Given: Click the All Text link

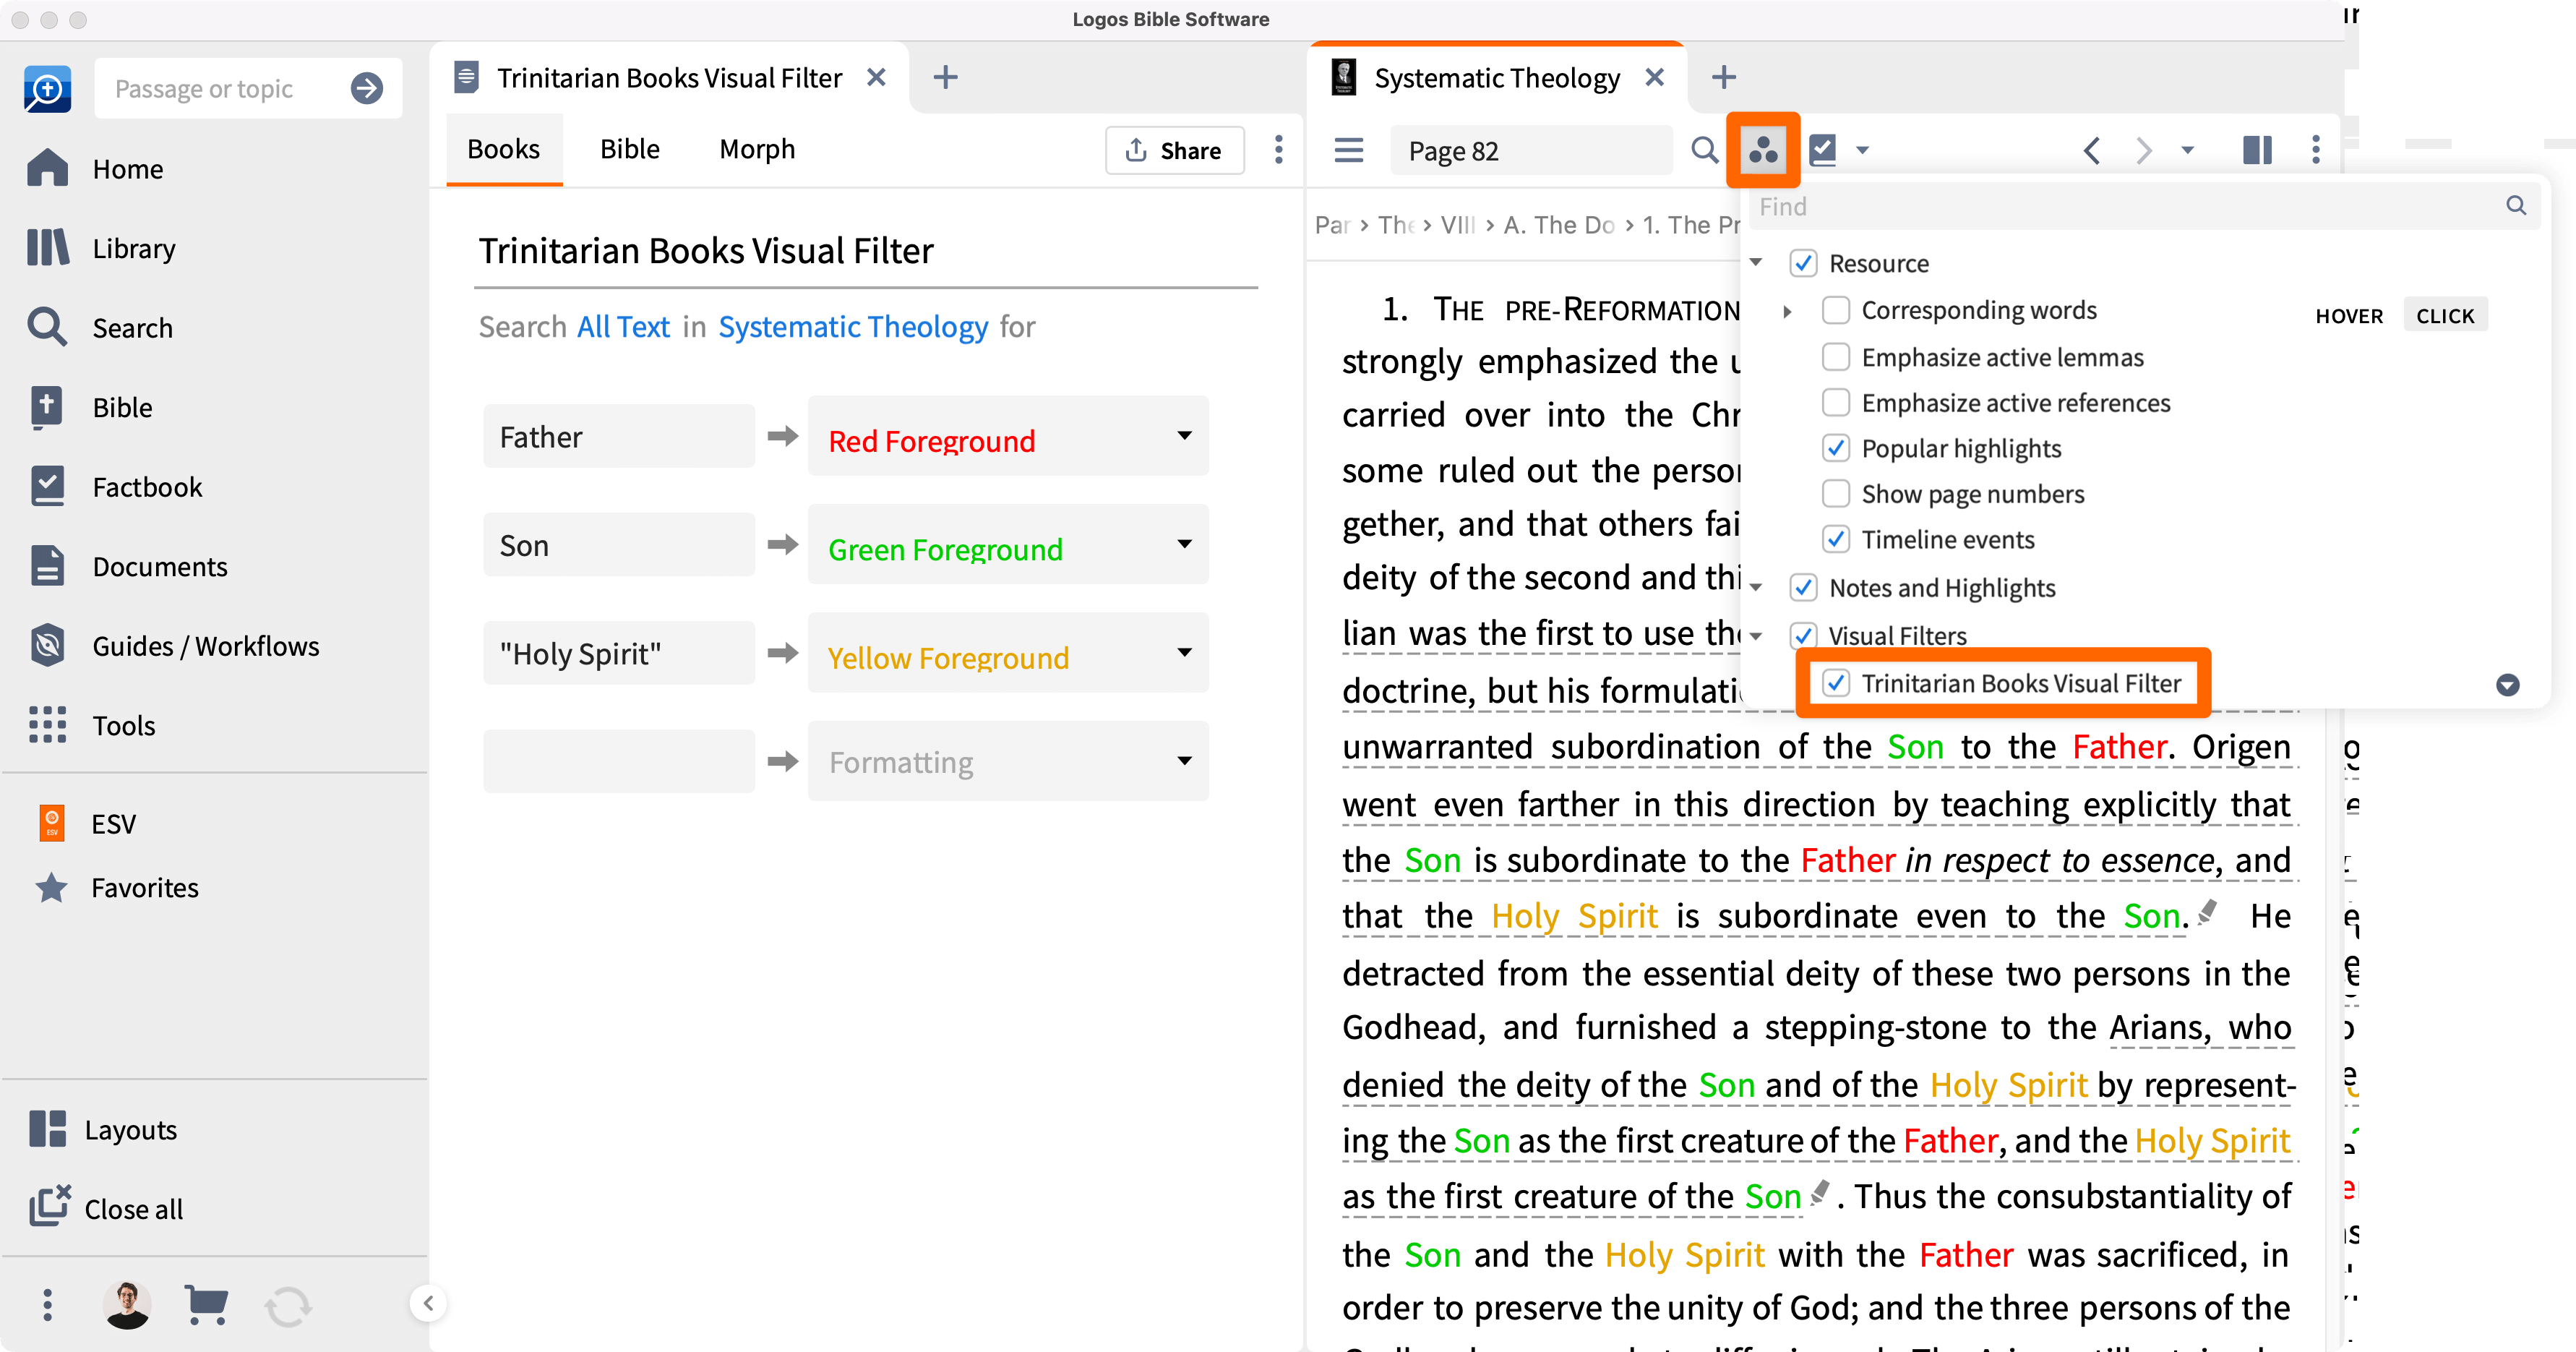Looking at the screenshot, I should tap(623, 326).
